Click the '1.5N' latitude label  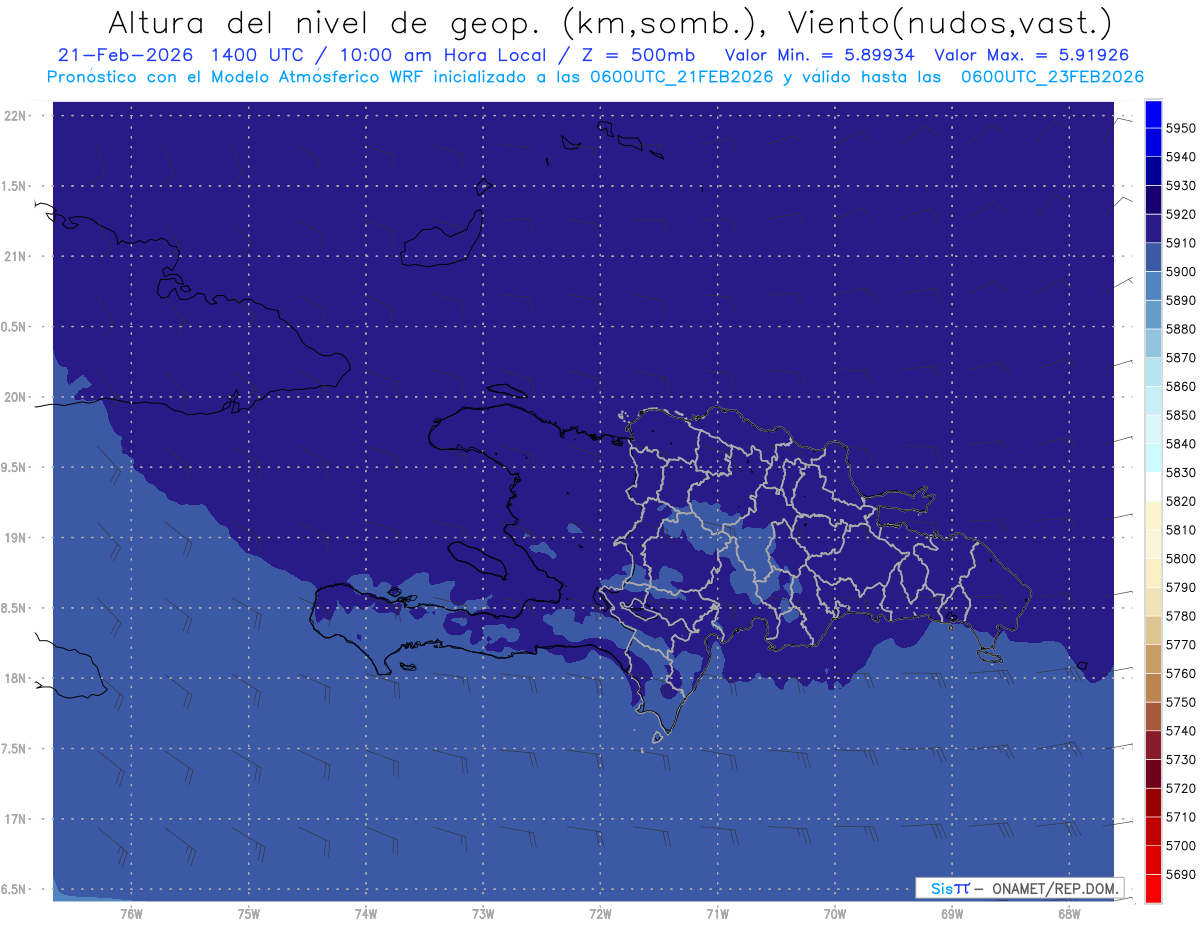(15, 186)
